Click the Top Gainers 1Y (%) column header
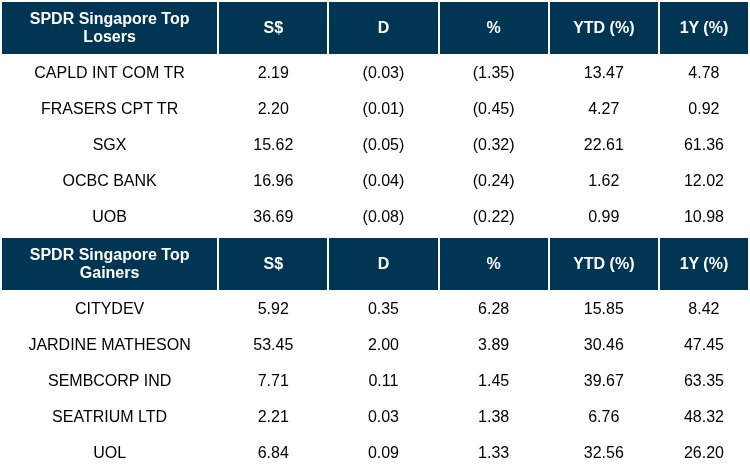750x472 pixels. [704, 263]
